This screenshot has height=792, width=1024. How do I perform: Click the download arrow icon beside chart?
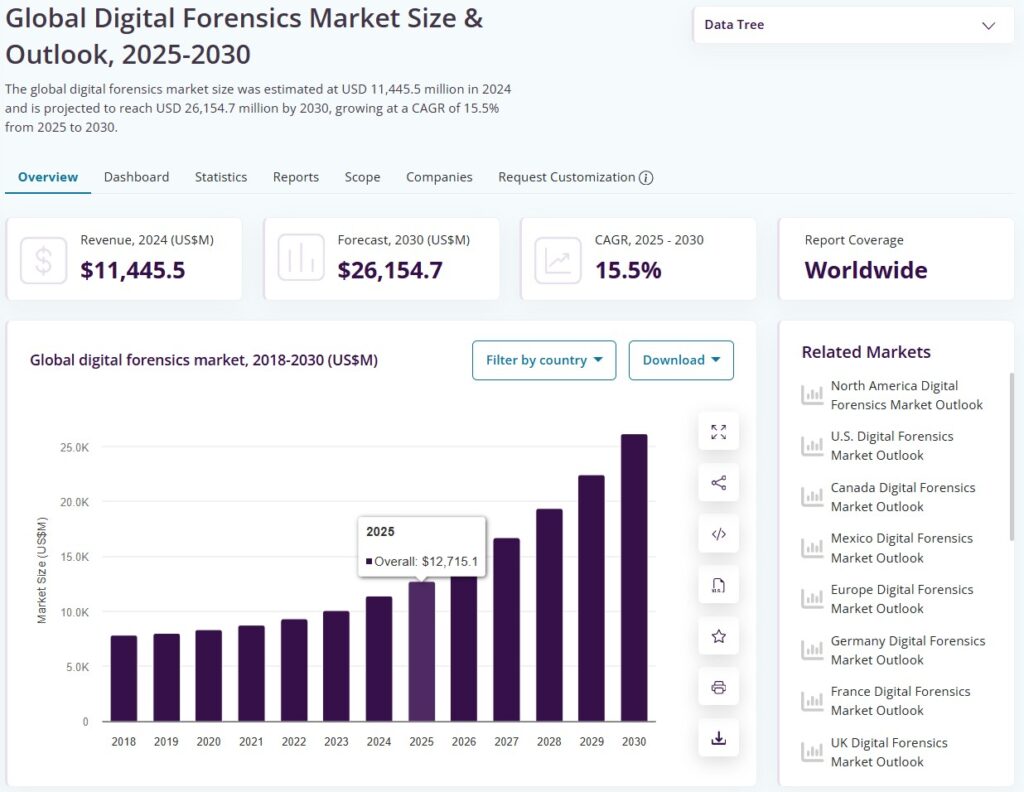point(718,738)
